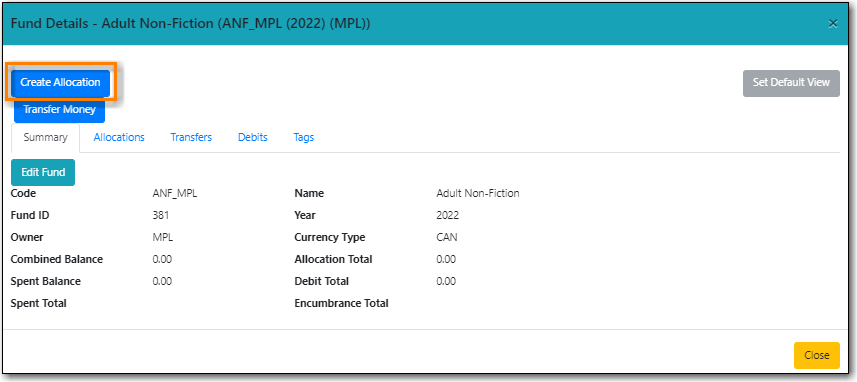
Task: Click the Combined Balance value 0.00
Action: (x=162, y=260)
